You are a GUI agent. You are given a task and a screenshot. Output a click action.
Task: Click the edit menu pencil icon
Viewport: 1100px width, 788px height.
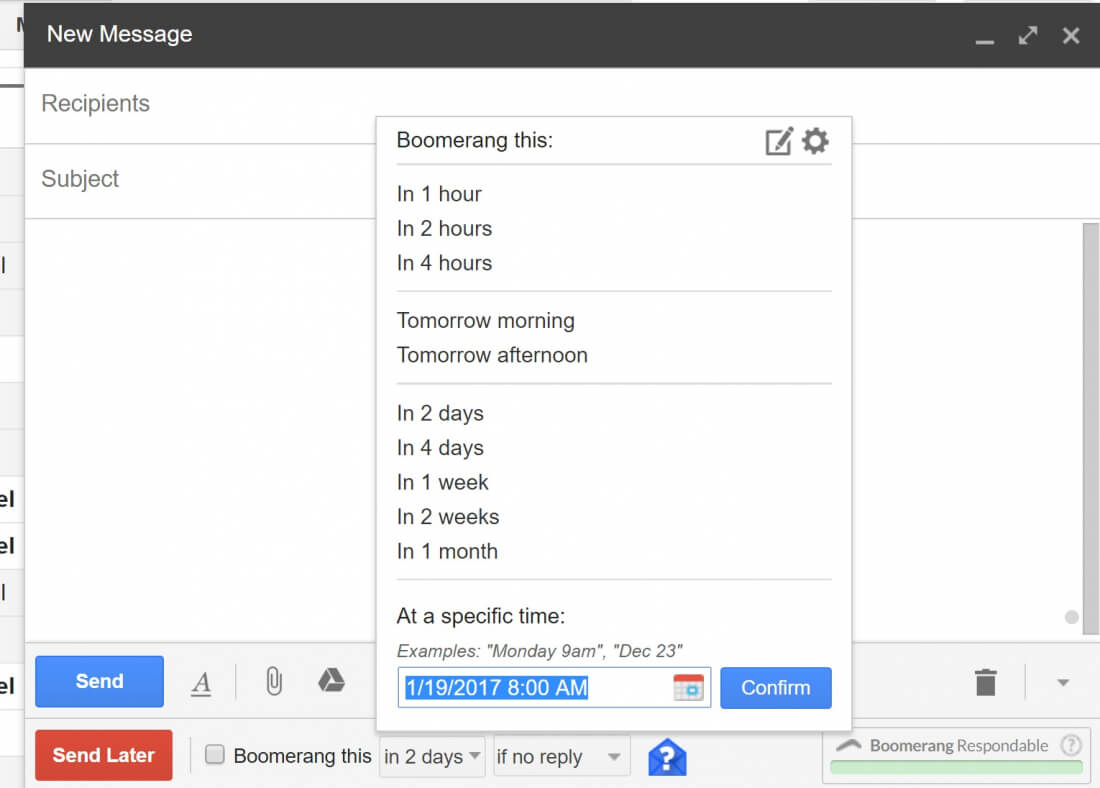[x=779, y=142]
